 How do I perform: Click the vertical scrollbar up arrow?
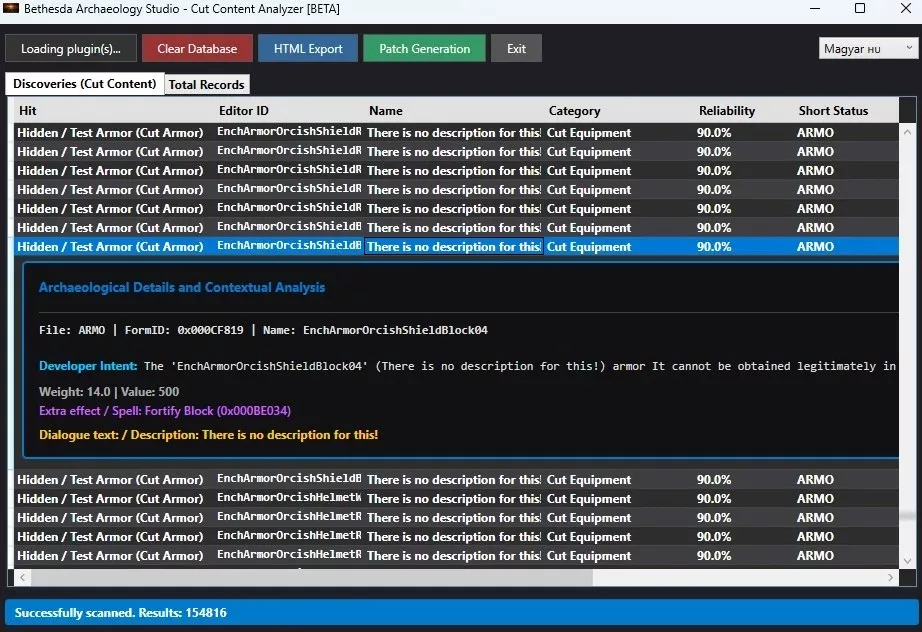tap(907, 132)
